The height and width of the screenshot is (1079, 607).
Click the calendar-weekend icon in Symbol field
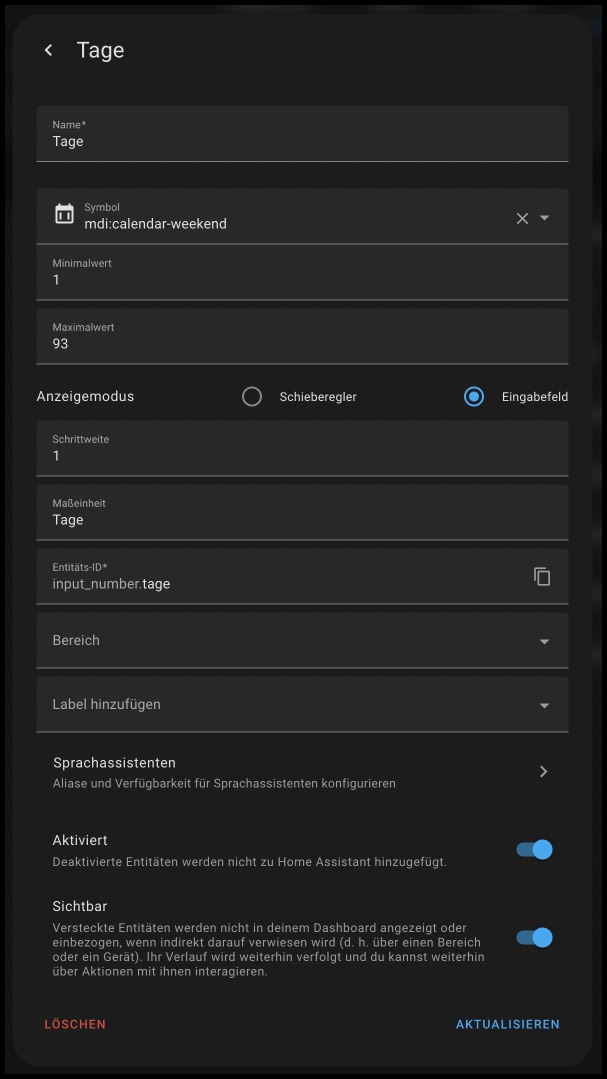pos(64,214)
